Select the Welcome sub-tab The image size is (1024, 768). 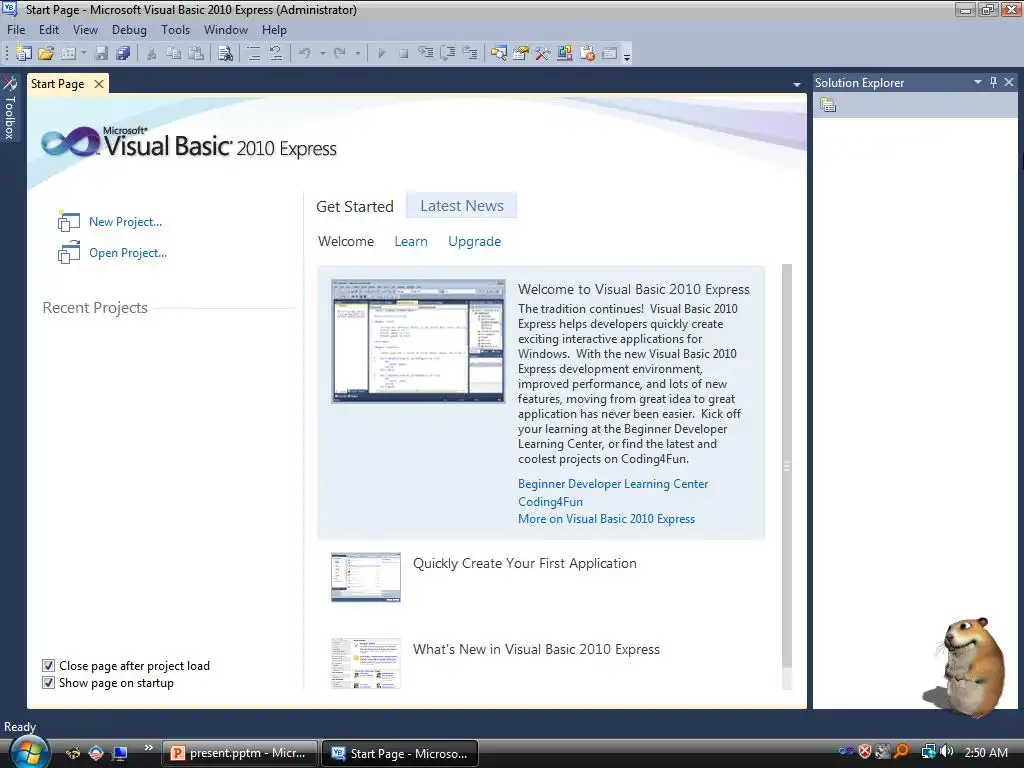click(x=346, y=242)
